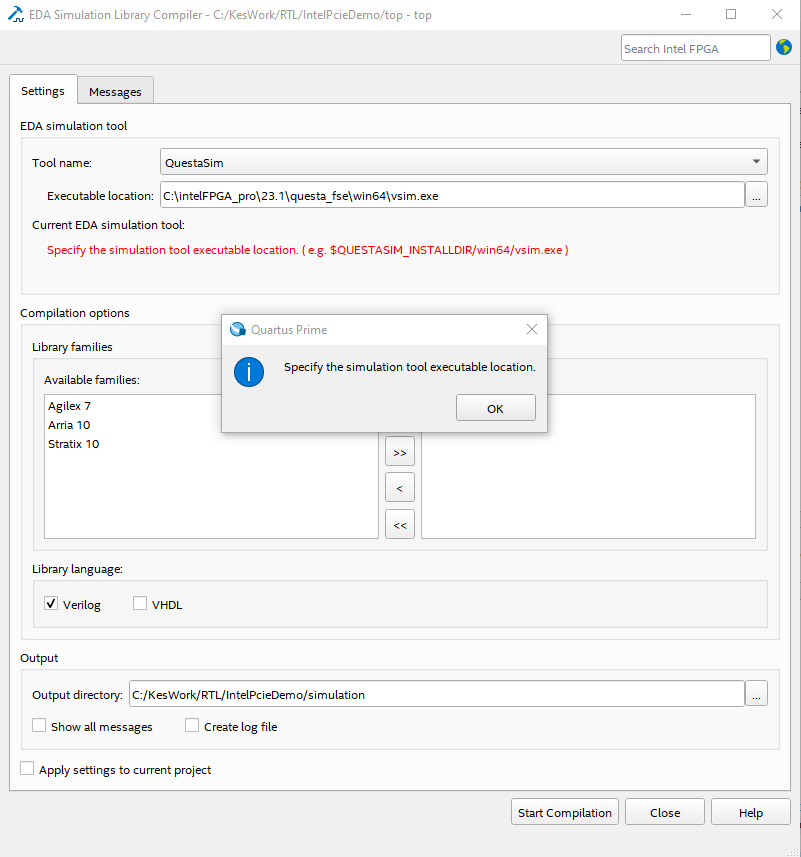Viewport: 801px width, 857px height.
Task: Click the globe icon beside the search box
Action: point(784,48)
